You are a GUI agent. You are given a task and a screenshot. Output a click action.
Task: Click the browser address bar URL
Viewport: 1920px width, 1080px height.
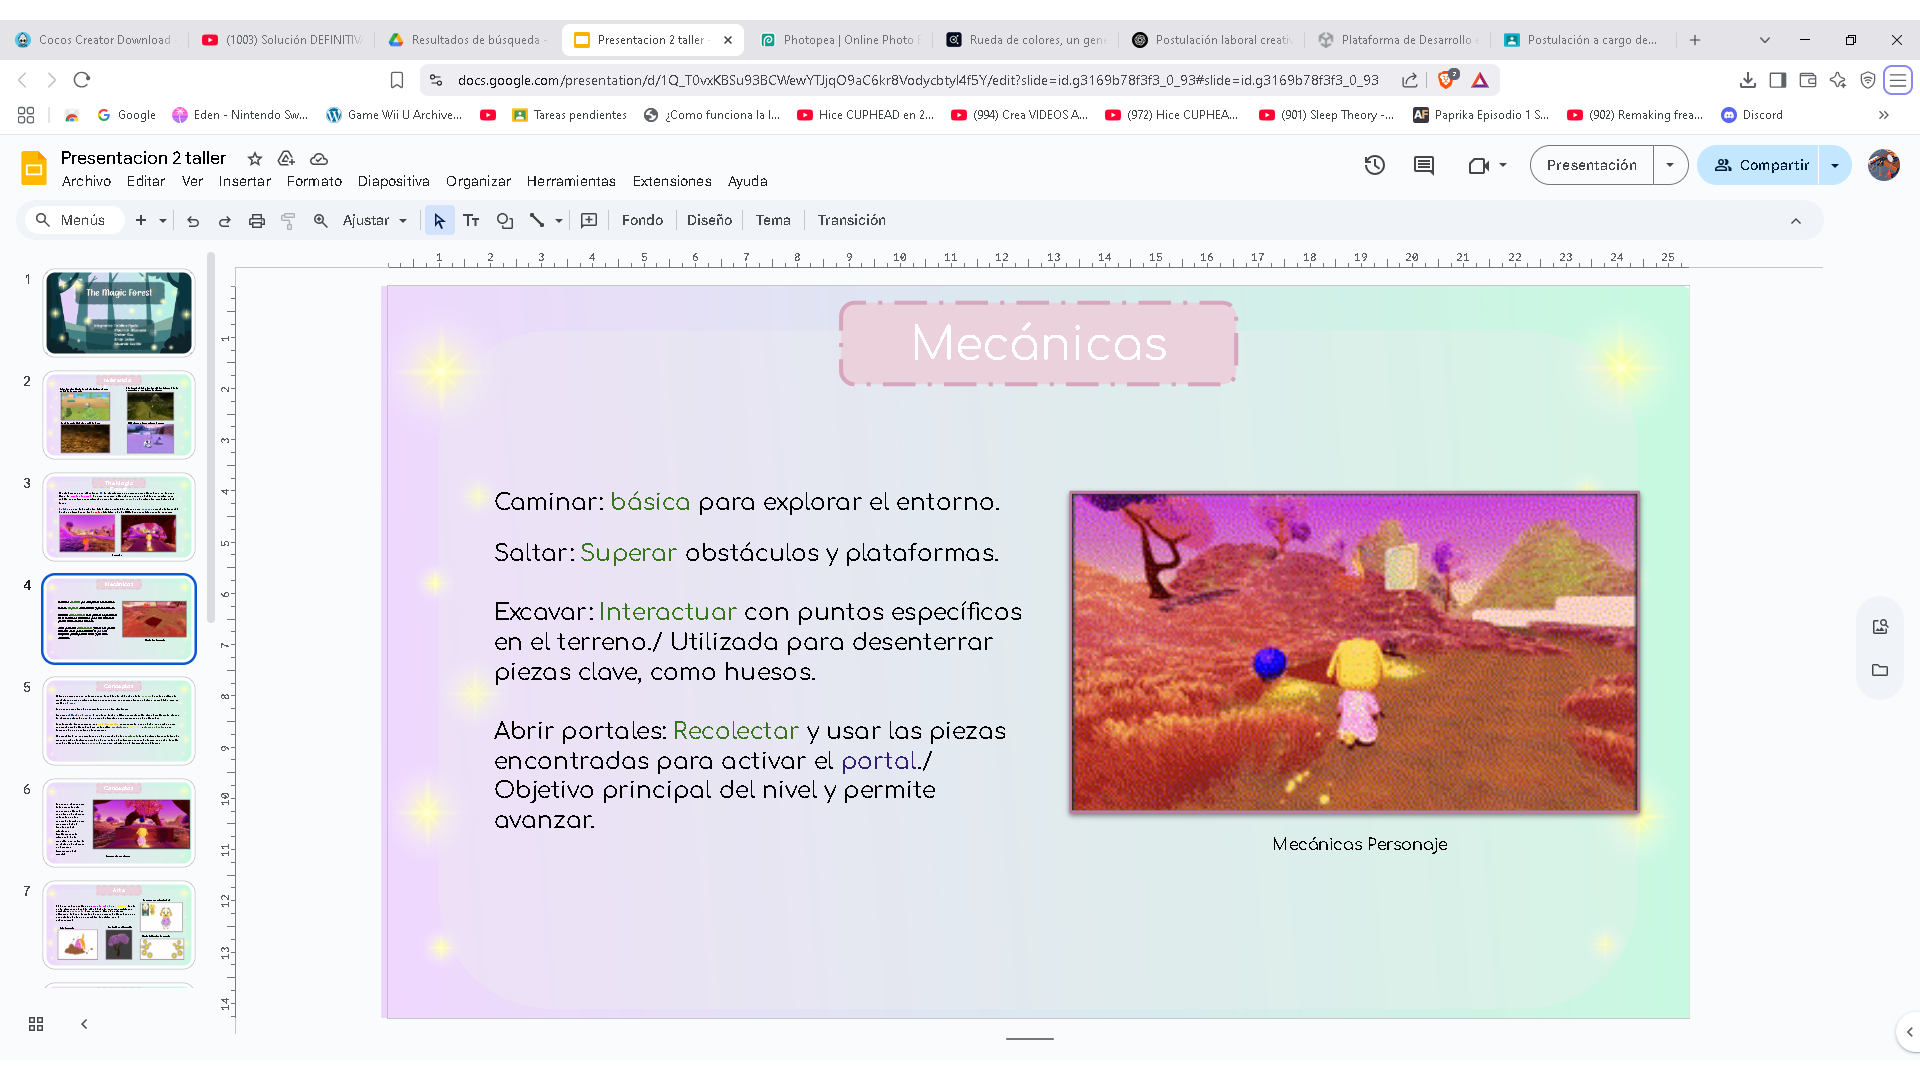pos(918,80)
